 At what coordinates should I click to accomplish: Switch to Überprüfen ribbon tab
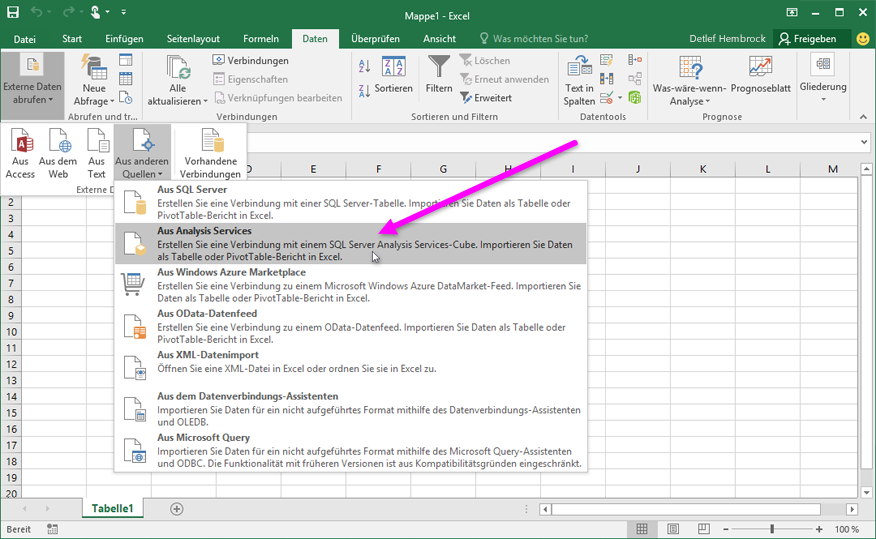tap(375, 39)
